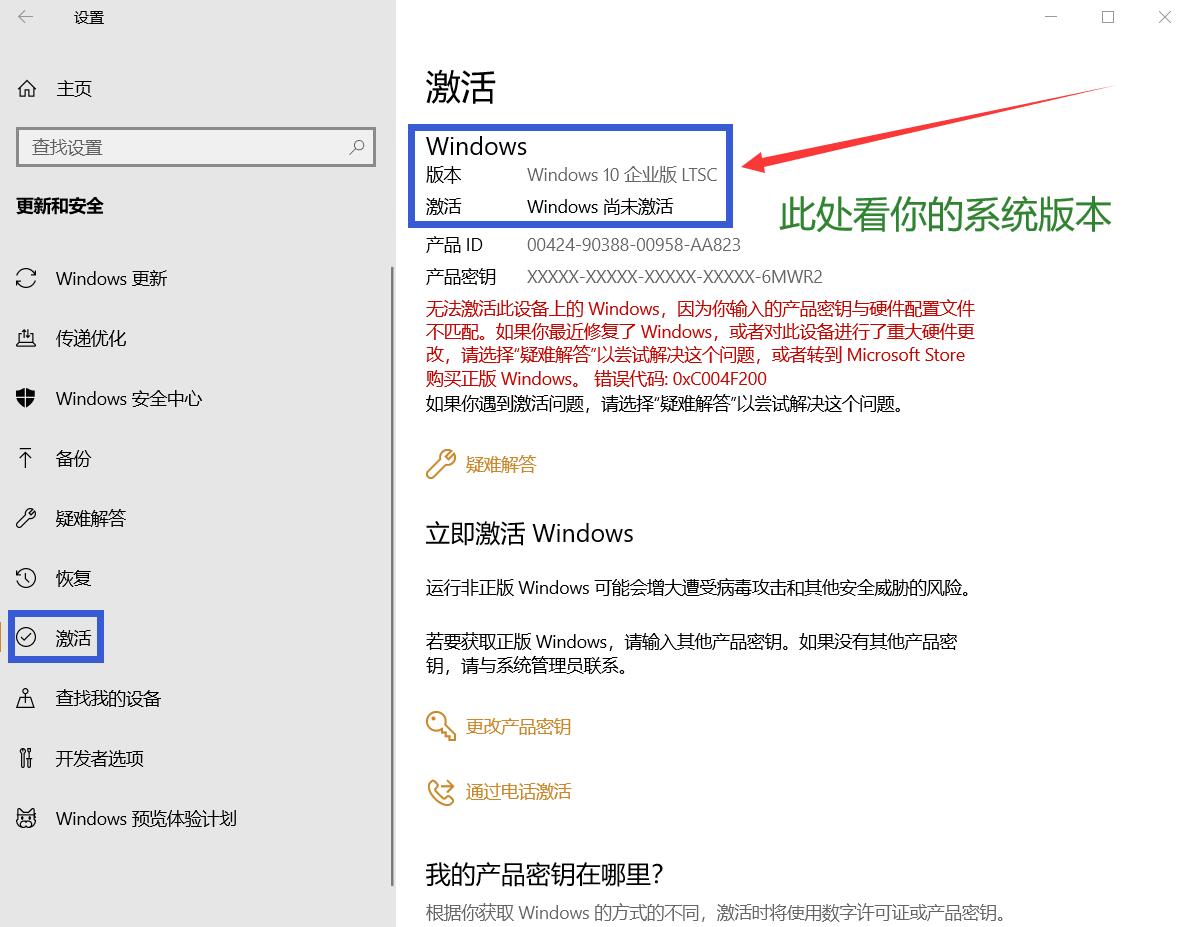Image resolution: width=1185 pixels, height=927 pixels.
Task: Open 查找我的设备 page
Action: point(108,698)
